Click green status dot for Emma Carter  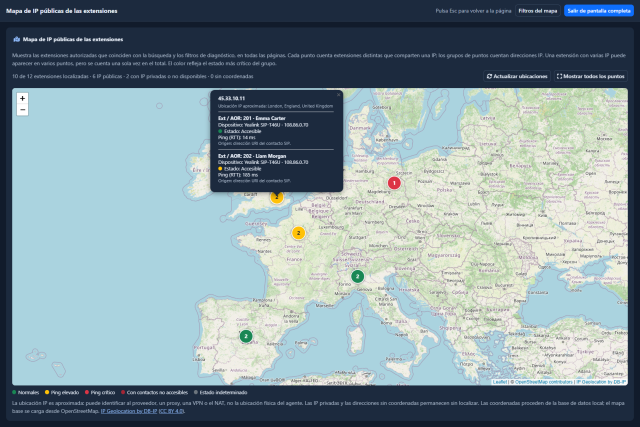tap(220, 131)
